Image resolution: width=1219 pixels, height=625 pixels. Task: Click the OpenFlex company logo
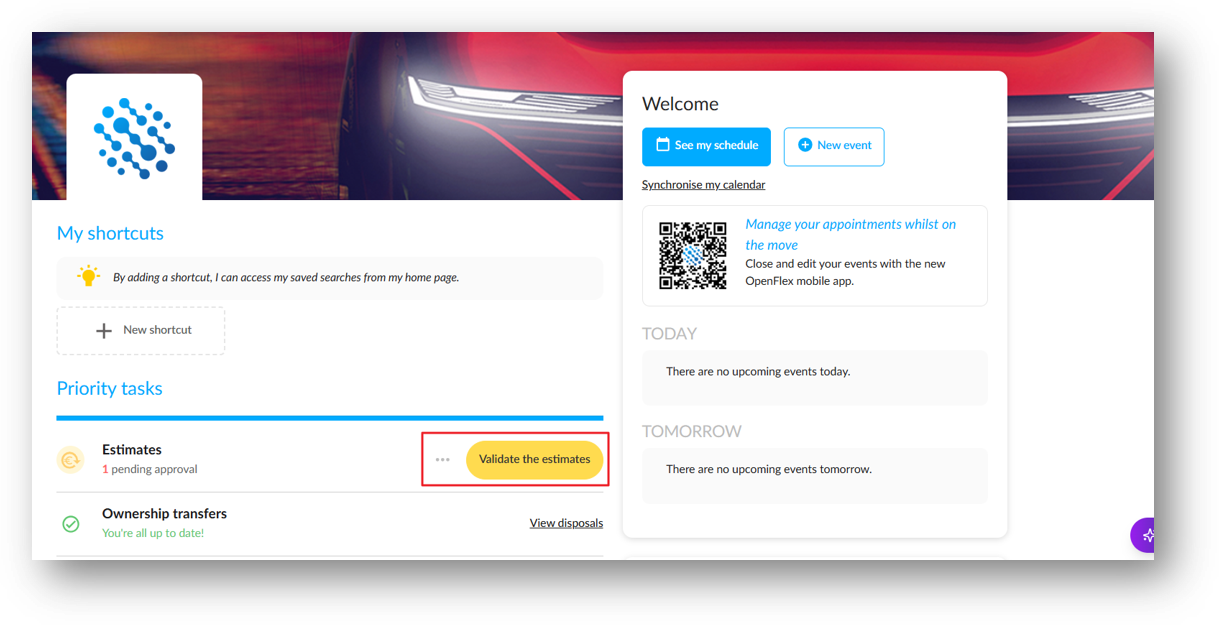tap(134, 138)
